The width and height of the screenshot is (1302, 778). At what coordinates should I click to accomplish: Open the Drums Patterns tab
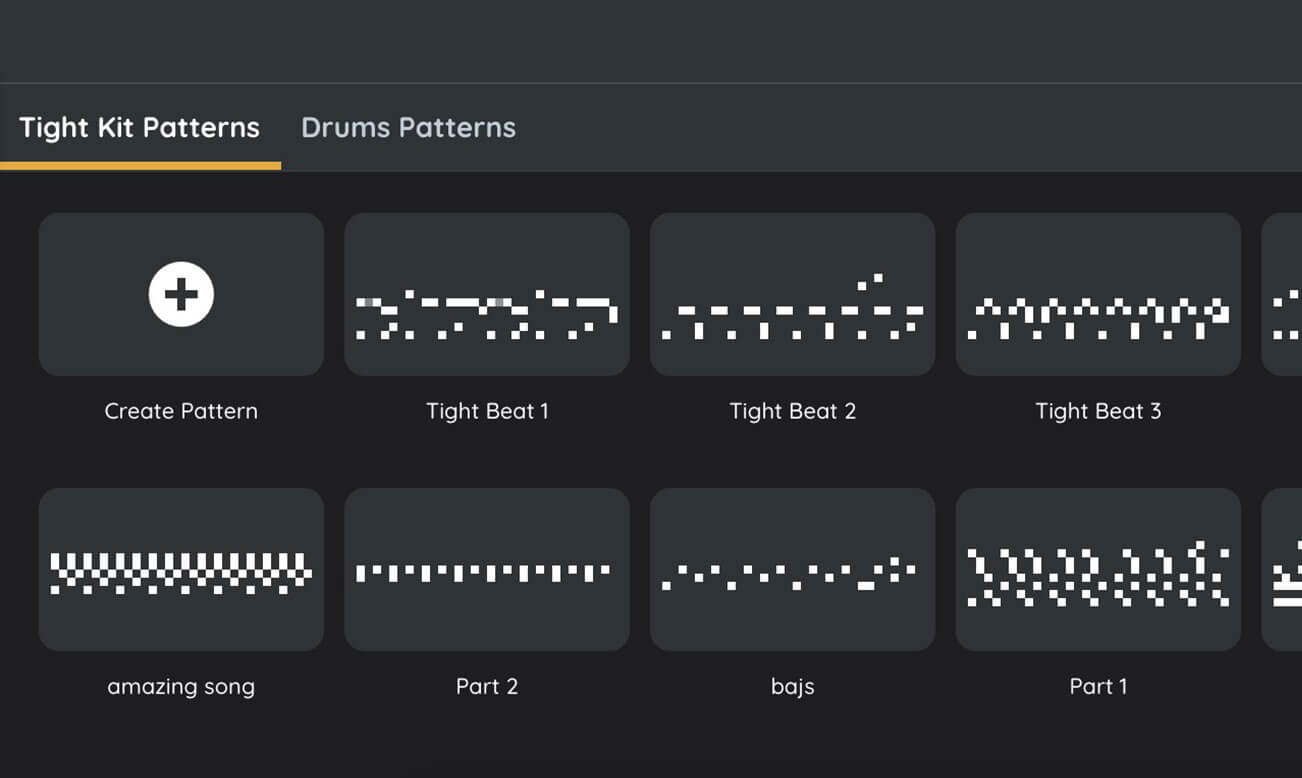408,128
